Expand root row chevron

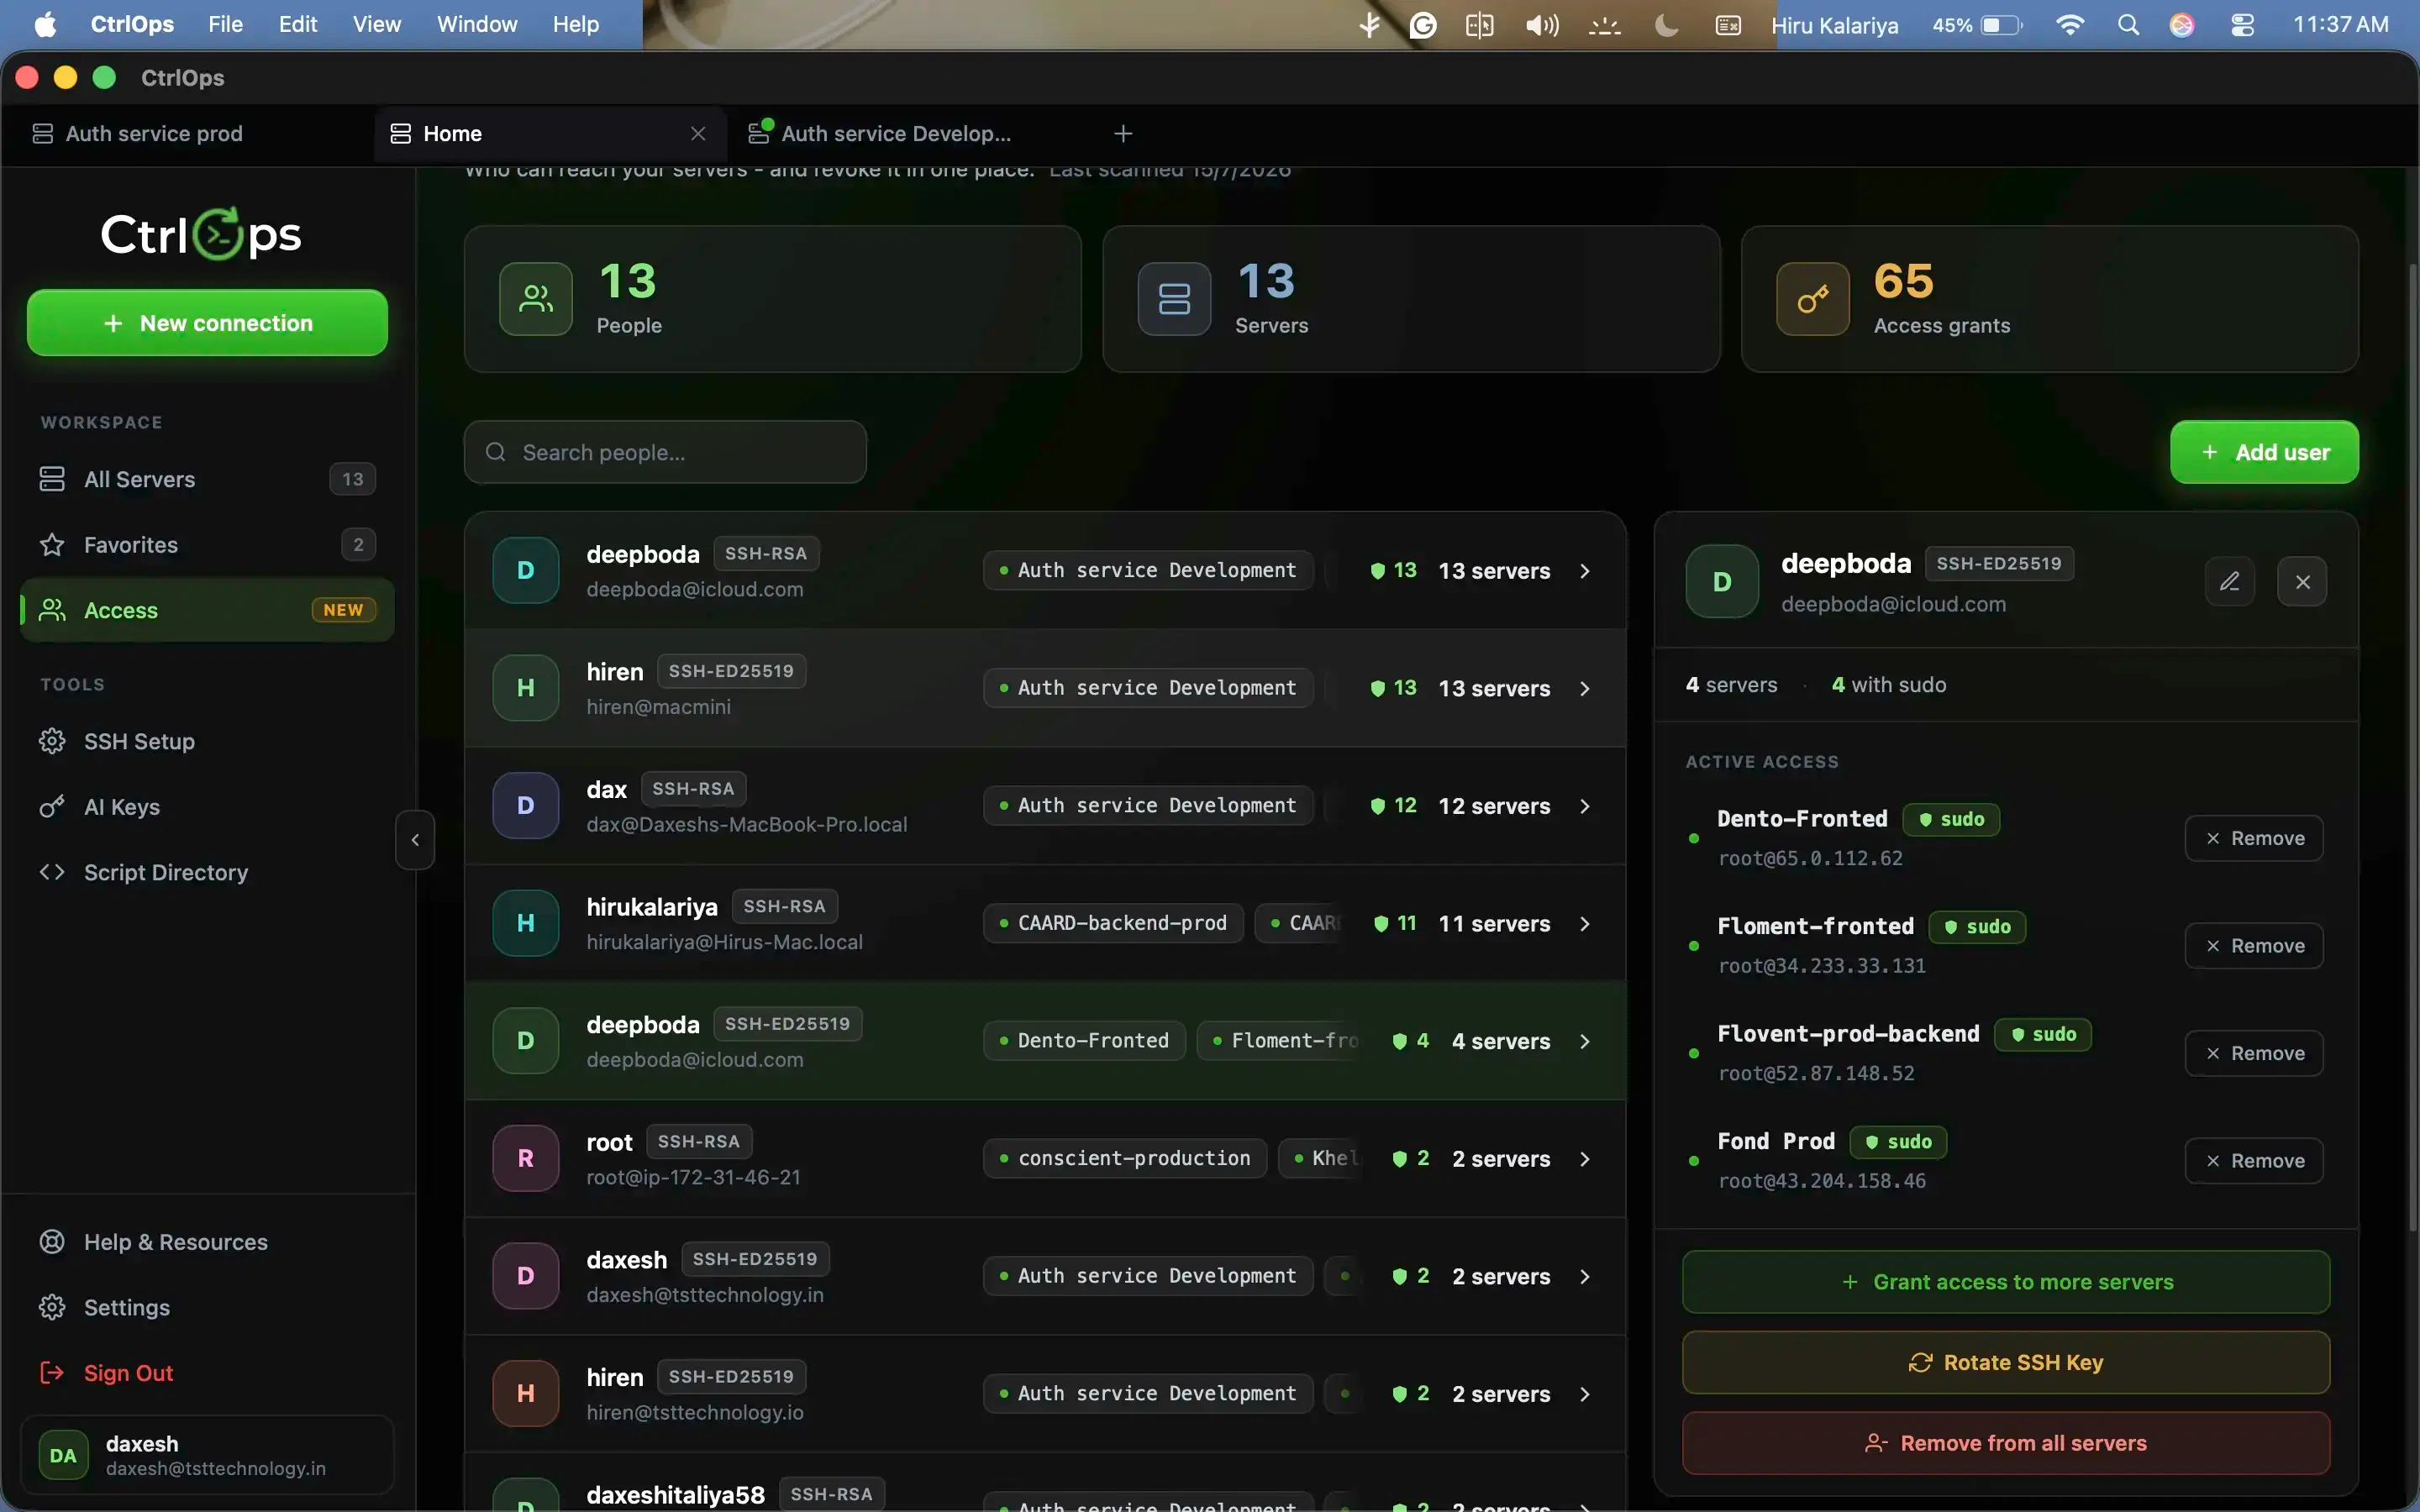tap(1585, 1159)
